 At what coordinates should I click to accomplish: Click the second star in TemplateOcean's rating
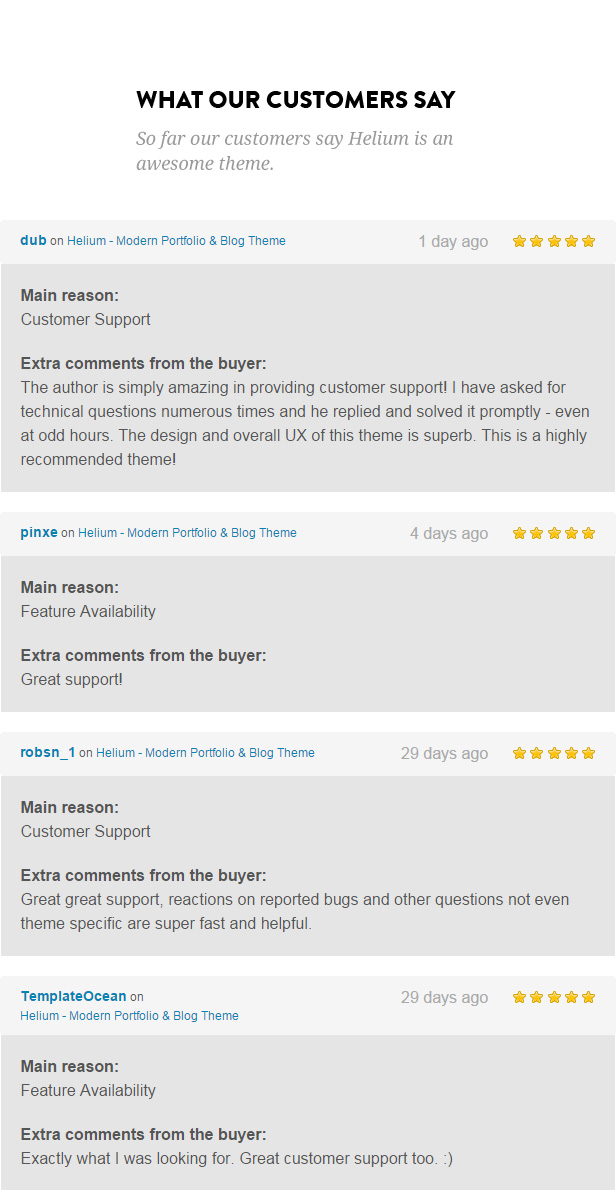point(536,997)
